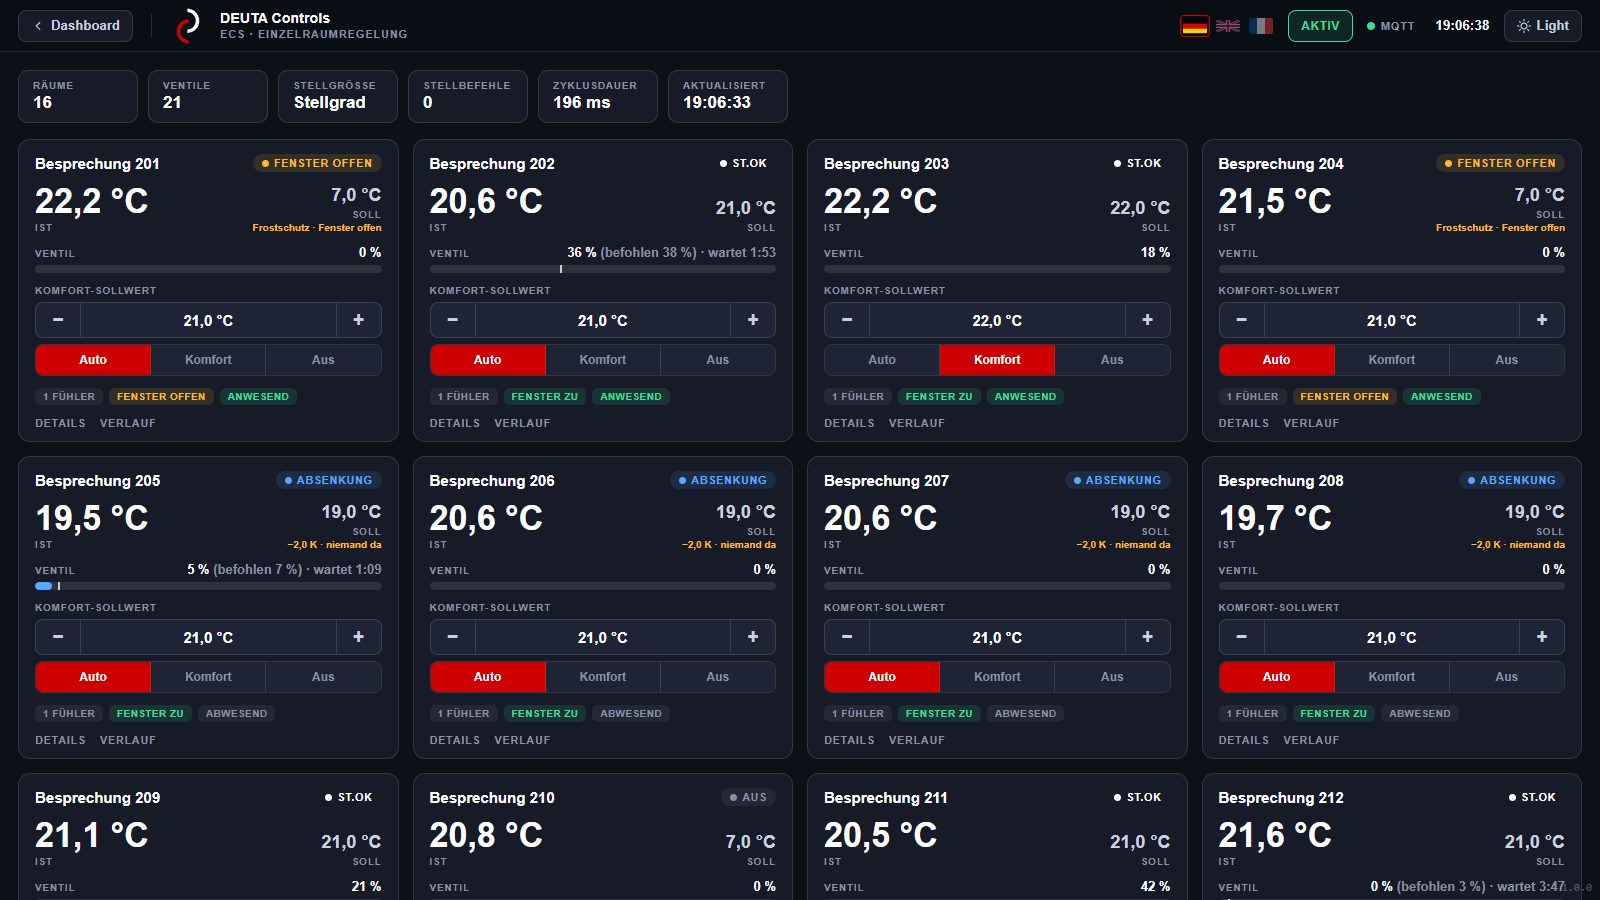Click the DEUTA Controls logo
The height and width of the screenshot is (900, 1600).
pyautogui.click(x=187, y=26)
